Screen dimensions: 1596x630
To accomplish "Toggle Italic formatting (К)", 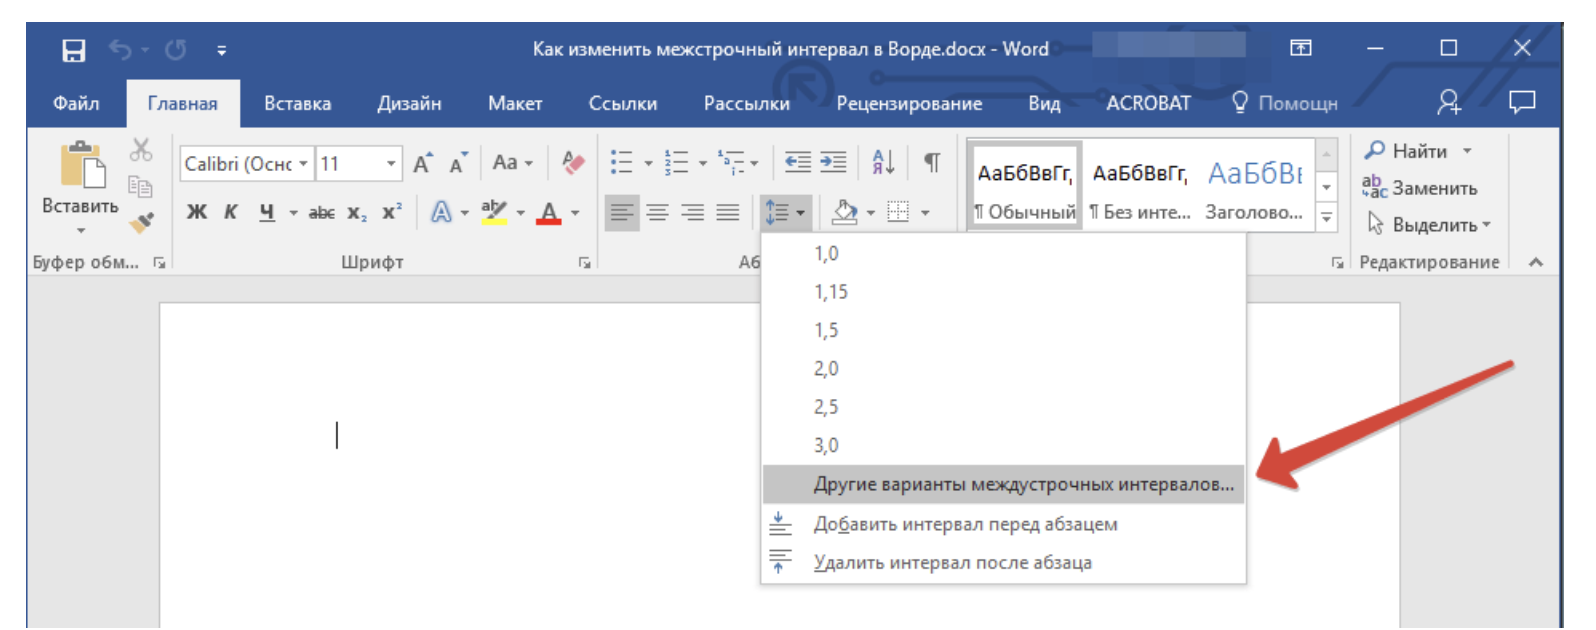I will pyautogui.click(x=231, y=212).
